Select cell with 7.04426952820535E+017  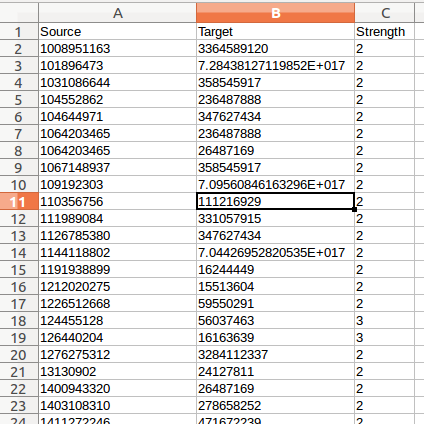click(x=275, y=252)
